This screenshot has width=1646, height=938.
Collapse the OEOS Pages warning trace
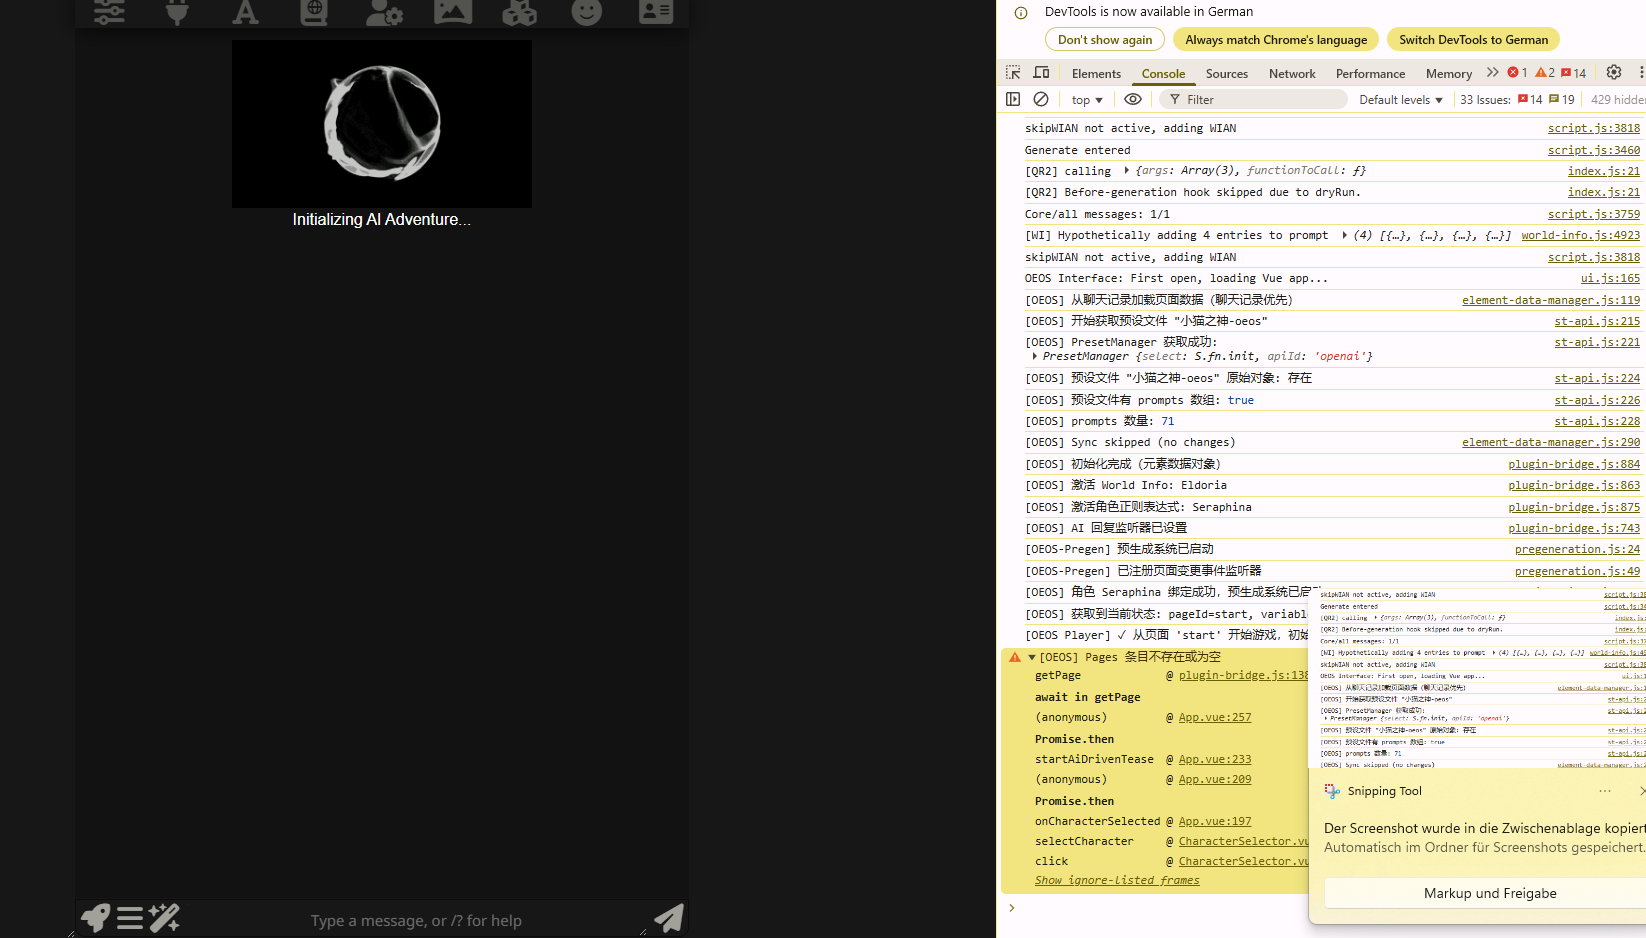[1031, 657]
